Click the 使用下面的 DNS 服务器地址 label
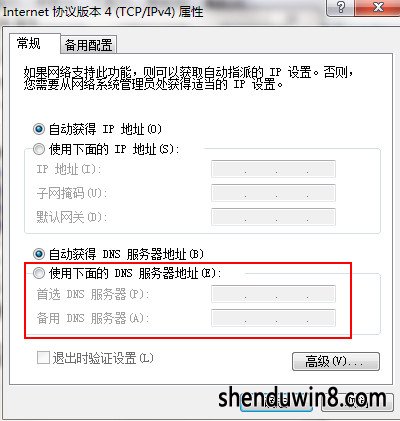This screenshot has width=400, height=421. [135, 274]
